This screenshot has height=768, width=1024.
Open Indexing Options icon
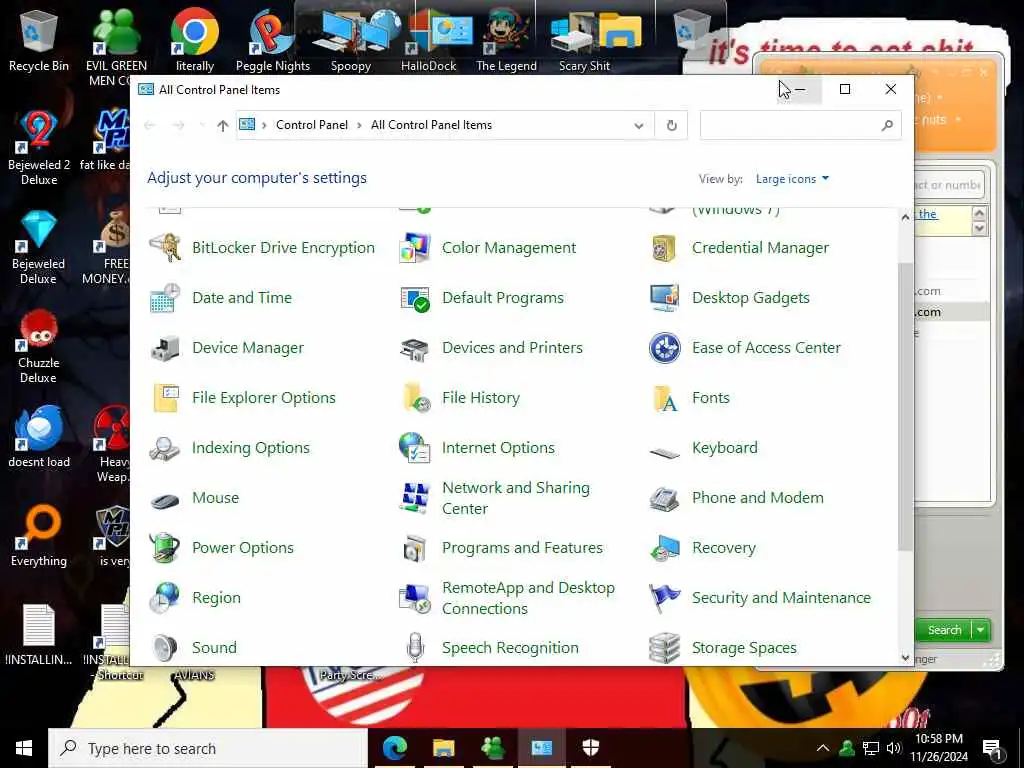[x=165, y=448]
